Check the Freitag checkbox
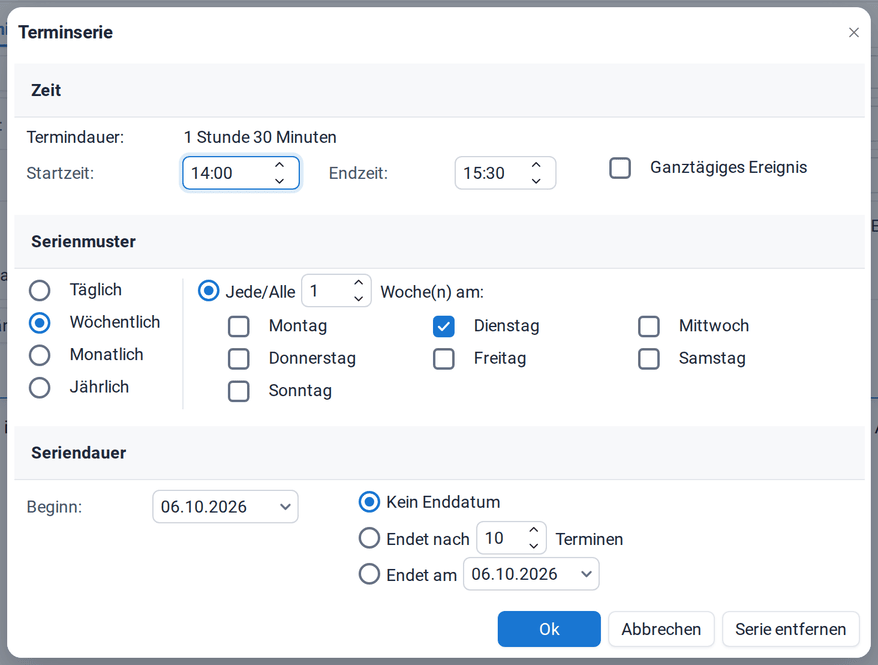 pos(443,359)
